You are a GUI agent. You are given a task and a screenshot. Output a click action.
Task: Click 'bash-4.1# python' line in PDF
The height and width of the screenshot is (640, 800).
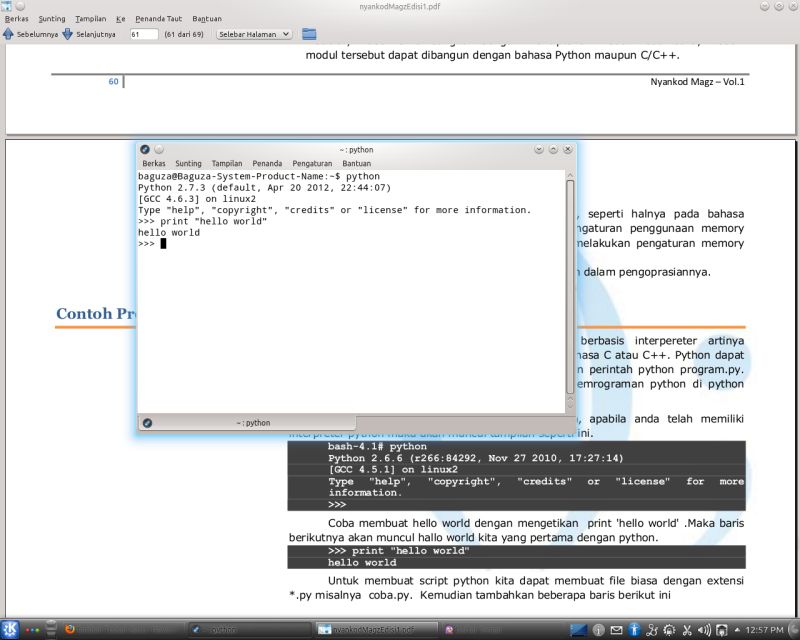coord(377,447)
